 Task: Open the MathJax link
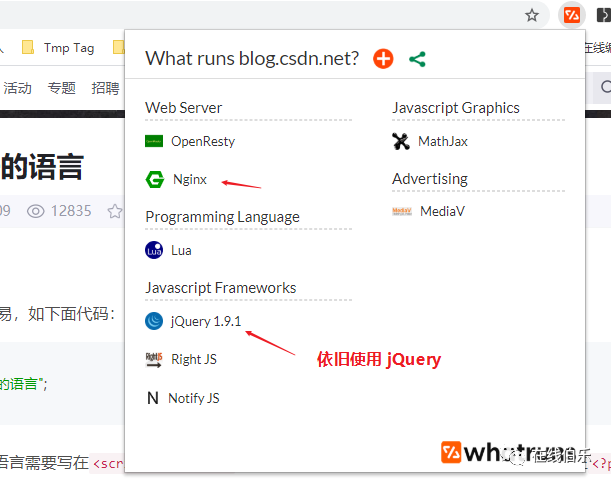coord(443,141)
